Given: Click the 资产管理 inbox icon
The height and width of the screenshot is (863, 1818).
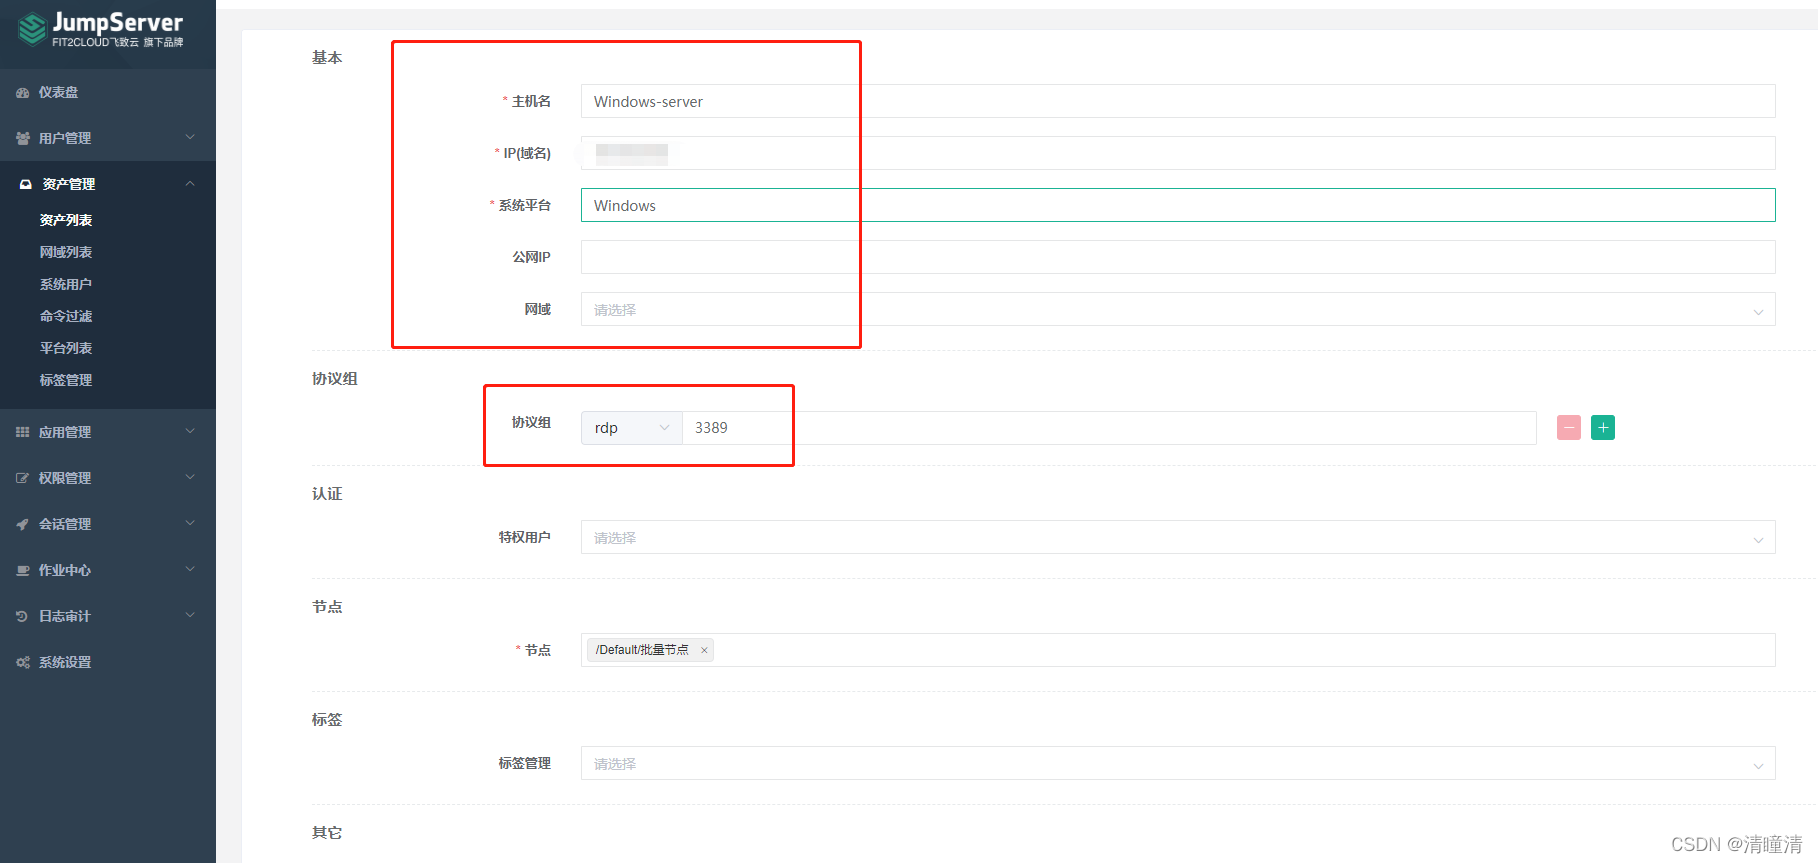Looking at the screenshot, I should tap(26, 184).
